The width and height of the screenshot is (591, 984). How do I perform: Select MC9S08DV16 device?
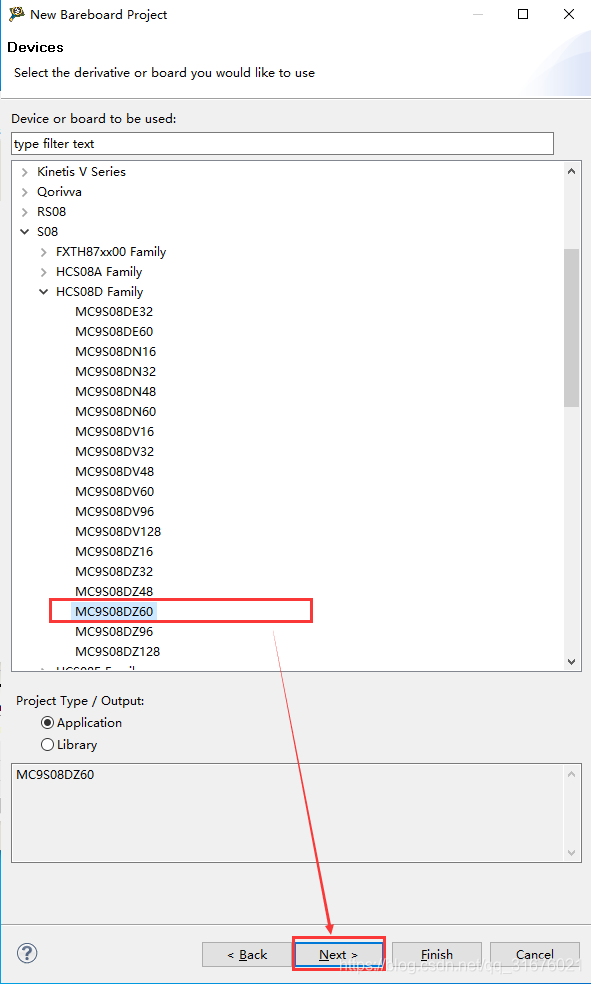pos(114,432)
